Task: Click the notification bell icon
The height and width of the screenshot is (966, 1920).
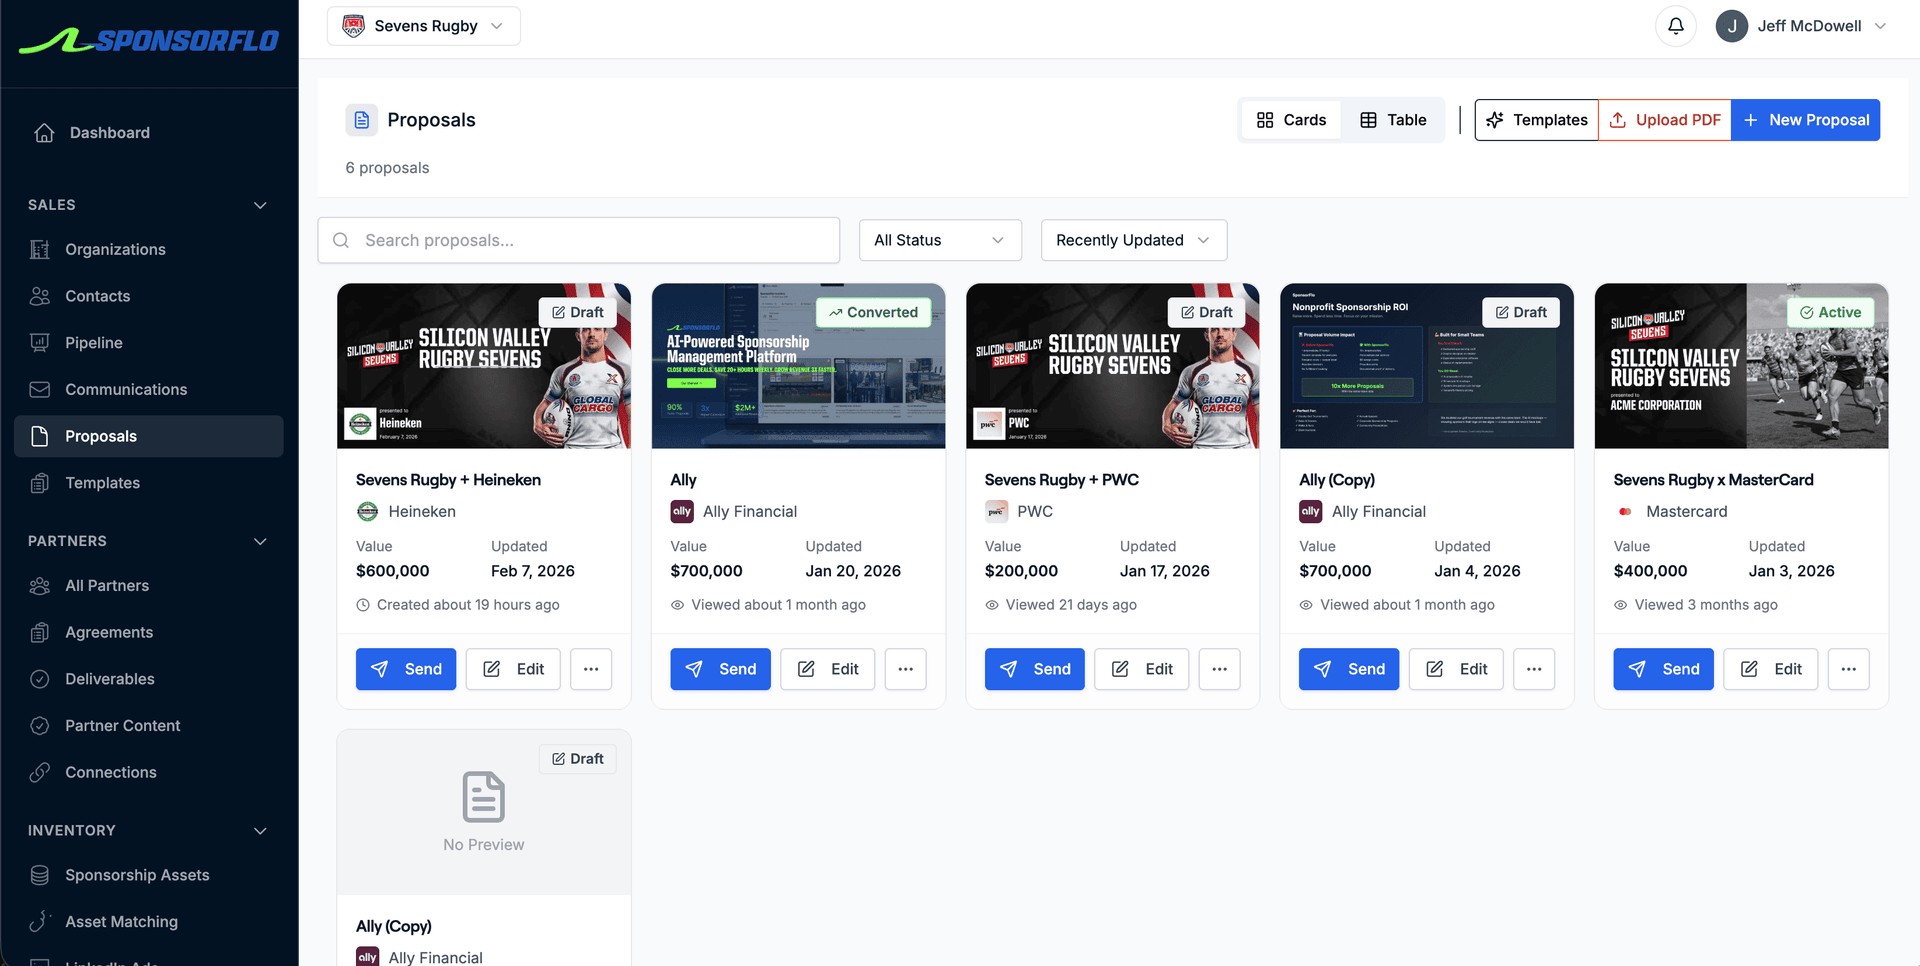Action: tap(1676, 25)
